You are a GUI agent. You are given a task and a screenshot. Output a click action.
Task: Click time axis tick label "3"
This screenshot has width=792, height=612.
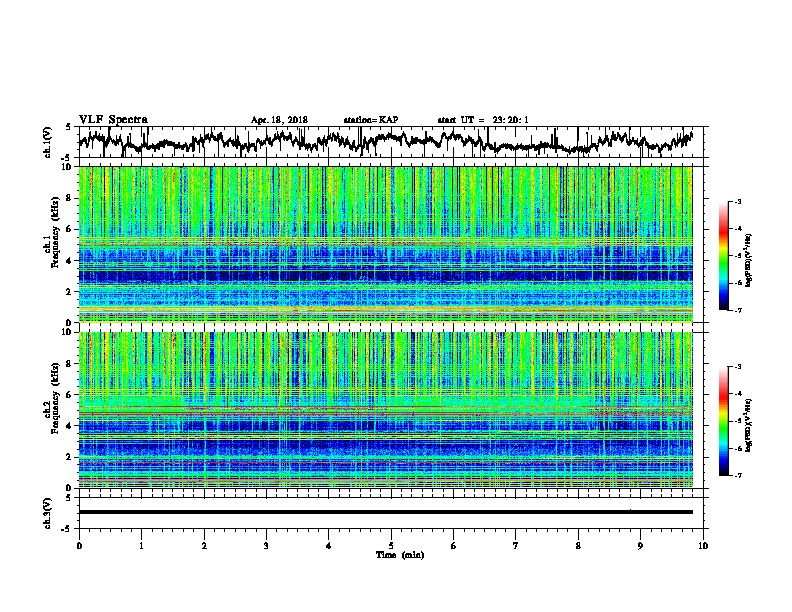tap(266, 546)
